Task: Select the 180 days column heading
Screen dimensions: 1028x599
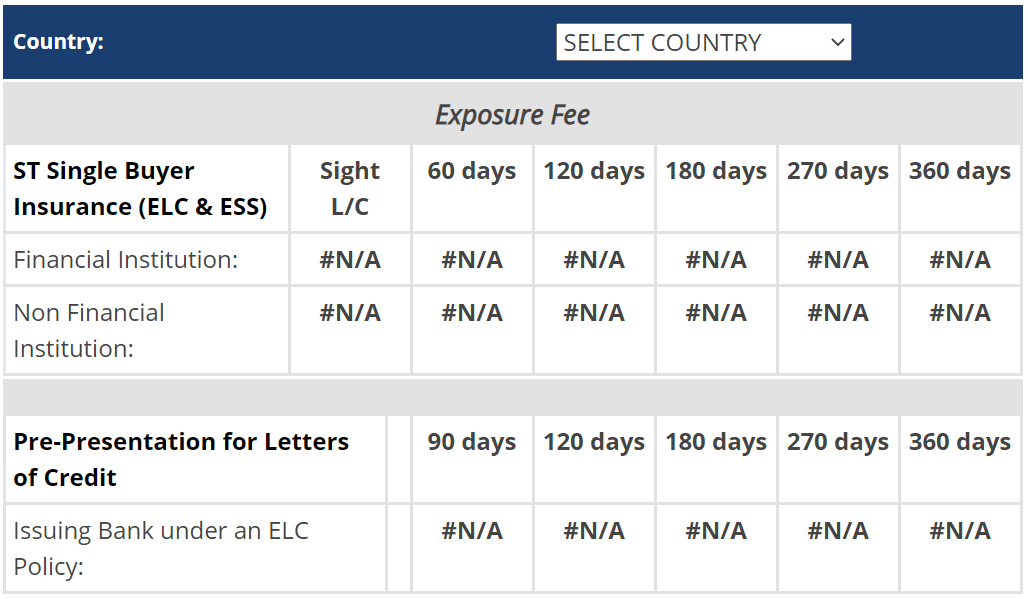Action: [x=715, y=171]
